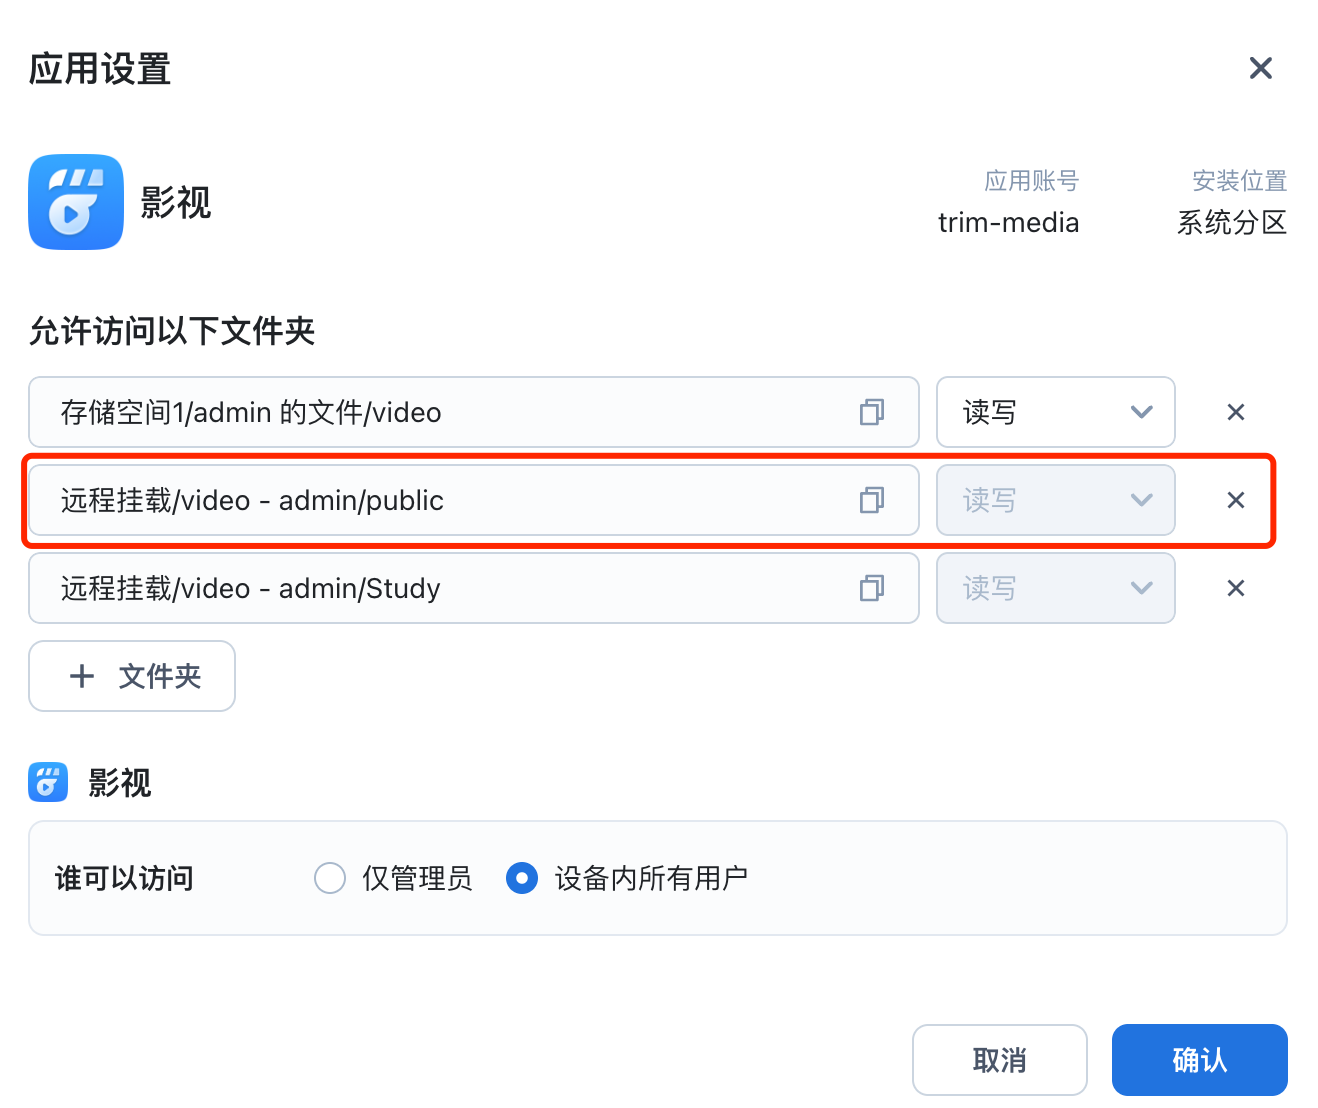The height and width of the screenshot is (1108, 1318).
Task: Click the 远程挂载/video - admin/public path field
Action: tap(440, 500)
